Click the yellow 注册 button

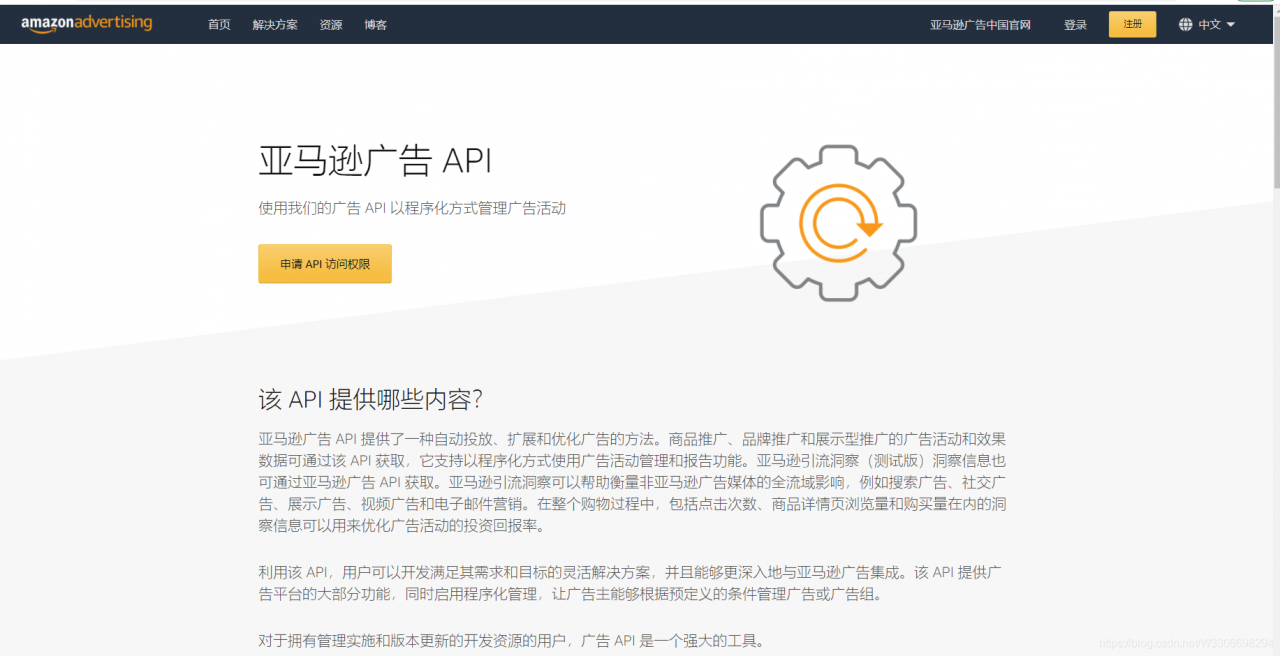[x=1132, y=24]
